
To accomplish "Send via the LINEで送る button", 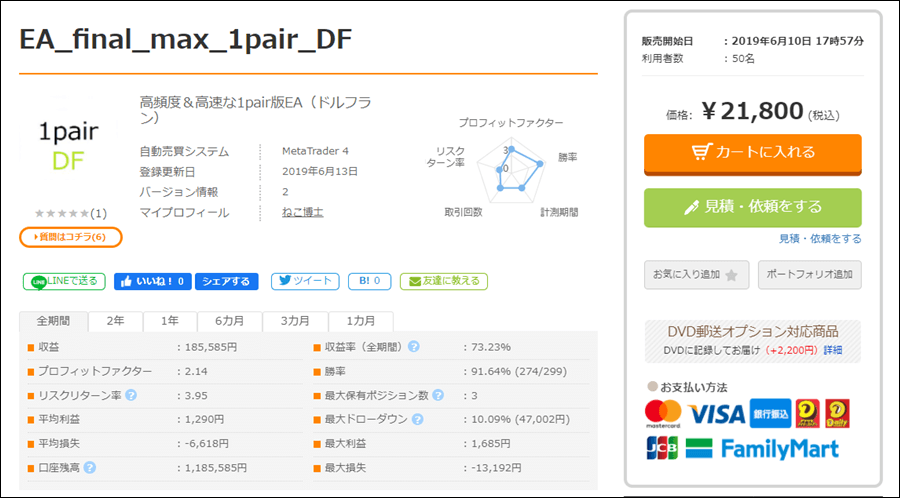I will [64, 281].
